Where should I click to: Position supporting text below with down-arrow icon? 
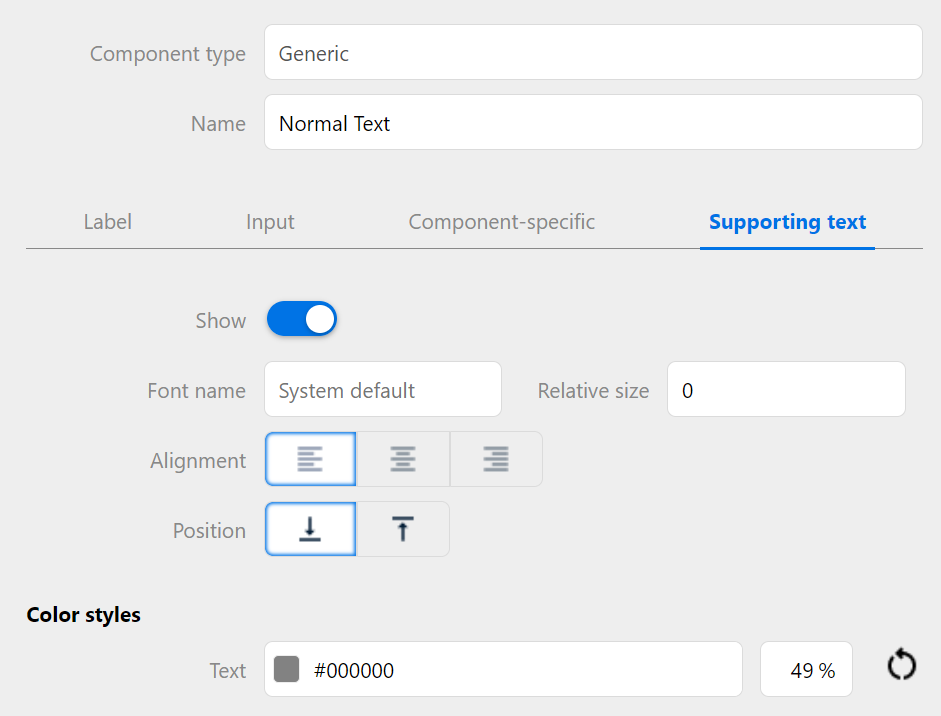coord(310,529)
